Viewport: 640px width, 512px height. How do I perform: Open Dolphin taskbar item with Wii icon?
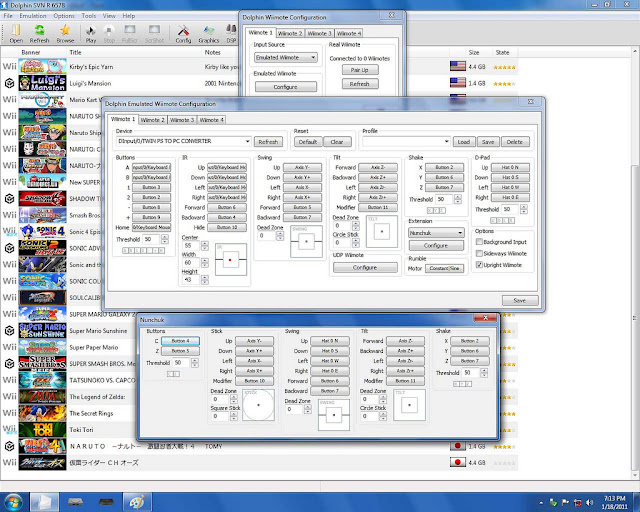pyautogui.click(x=44, y=502)
